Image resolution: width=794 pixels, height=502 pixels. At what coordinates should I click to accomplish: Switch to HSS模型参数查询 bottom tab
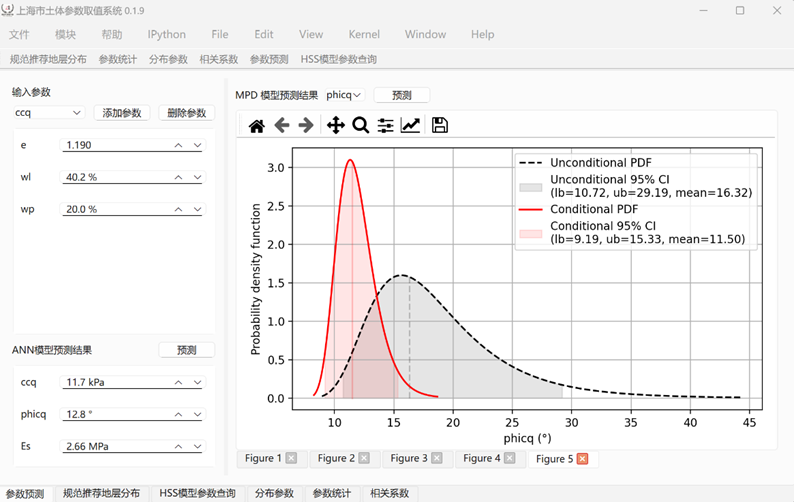[x=197, y=494]
